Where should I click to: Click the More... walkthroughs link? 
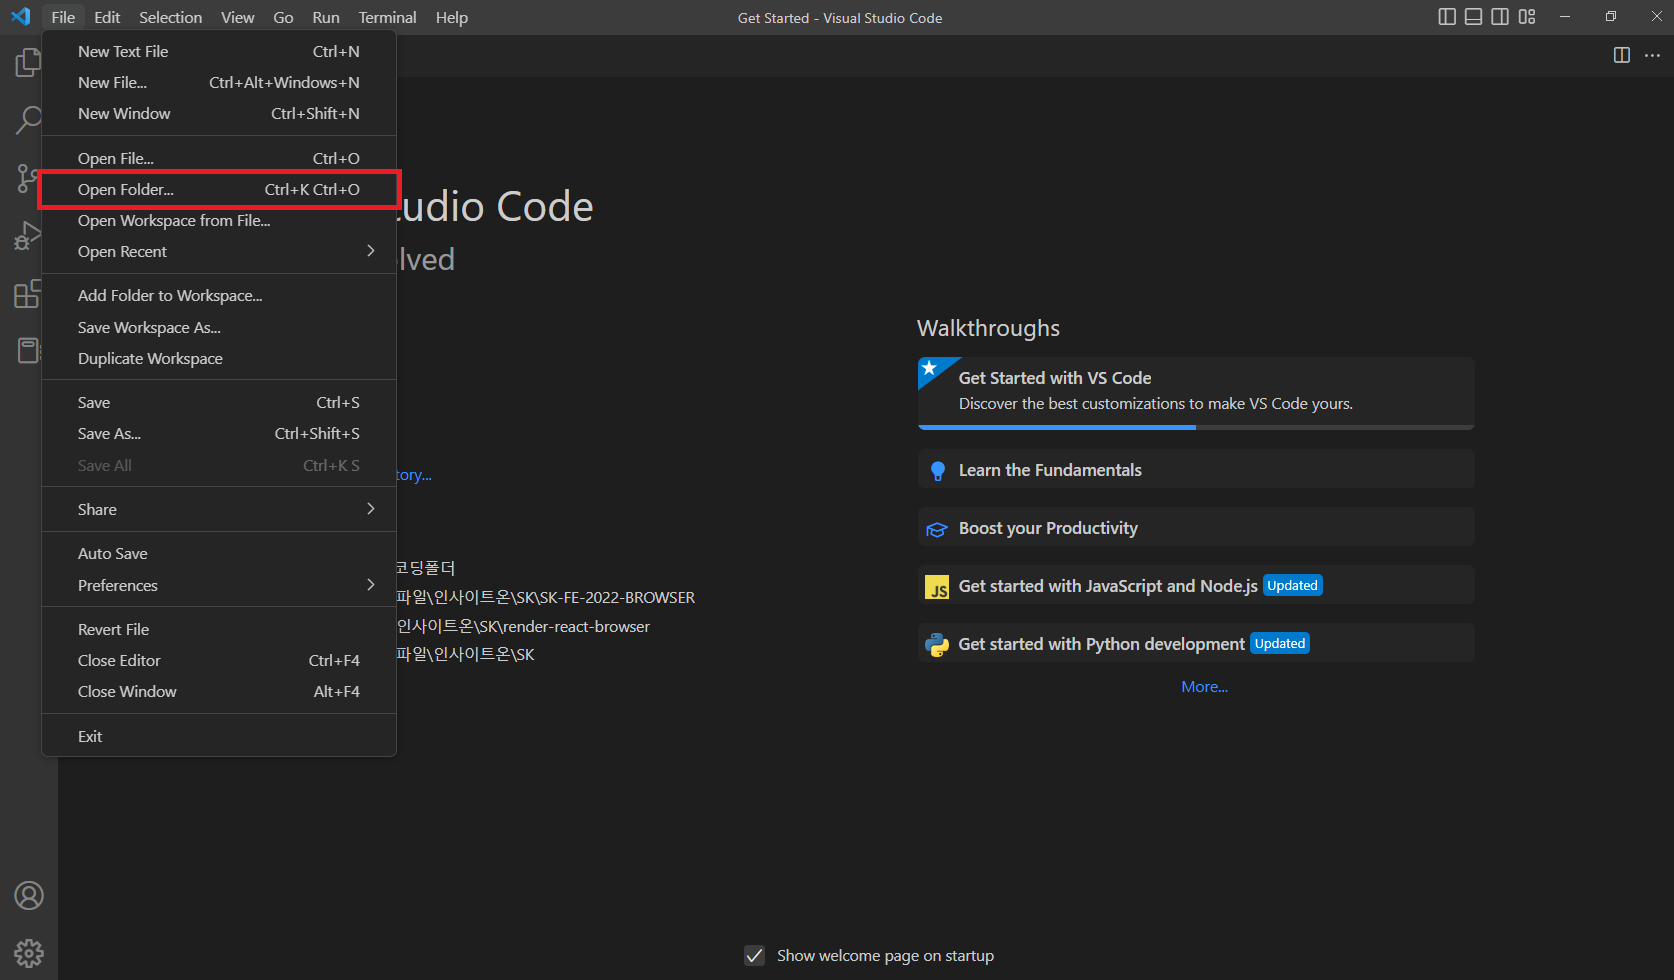tap(1204, 687)
